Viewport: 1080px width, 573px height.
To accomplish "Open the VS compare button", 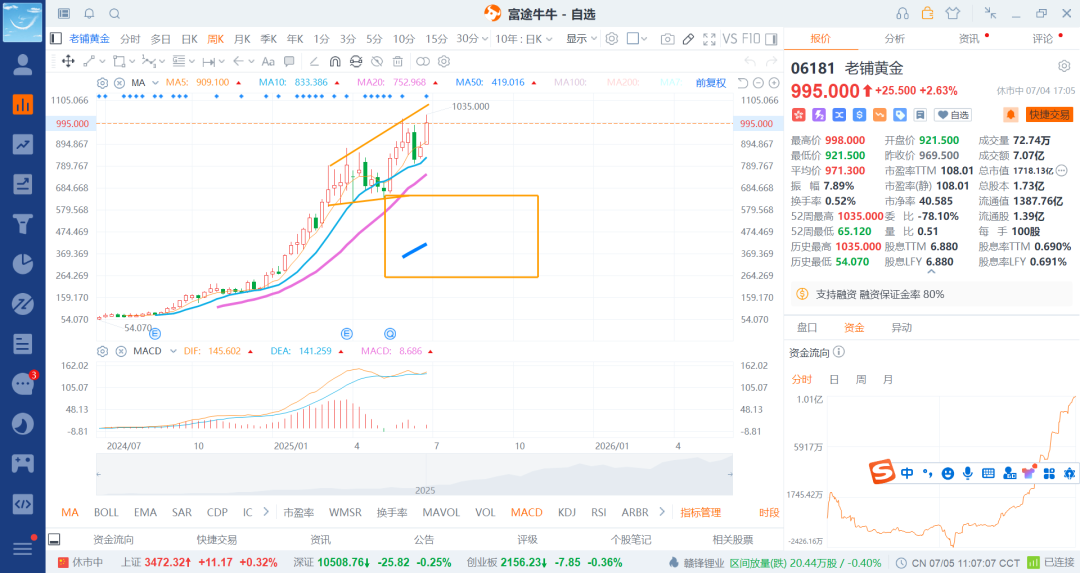I will 729,39.
